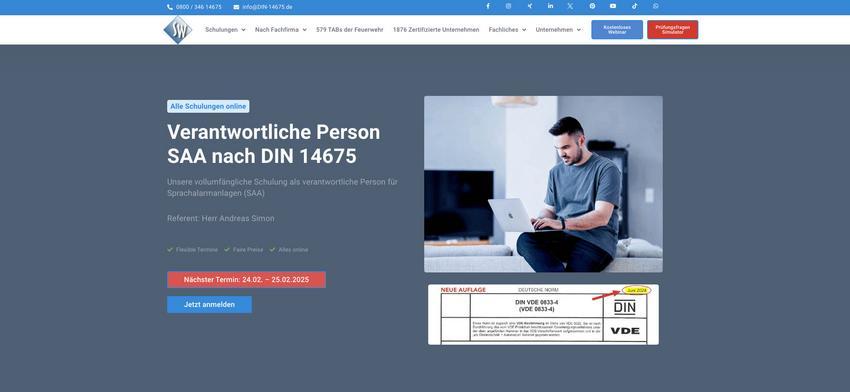Viewport: 850px width, 392px height.
Task: Open the LinkedIn social icon
Action: [x=551, y=7]
